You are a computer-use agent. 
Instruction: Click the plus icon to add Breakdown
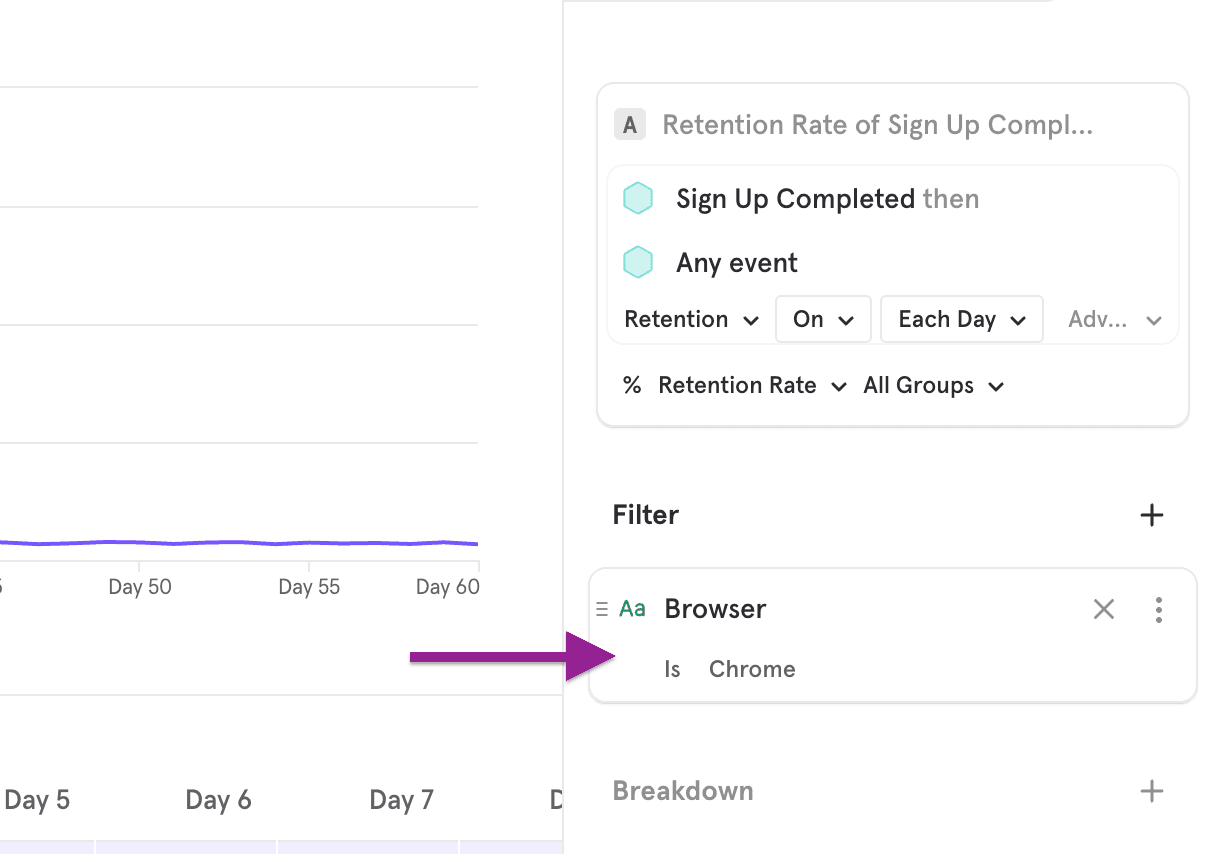pyautogui.click(x=1152, y=791)
